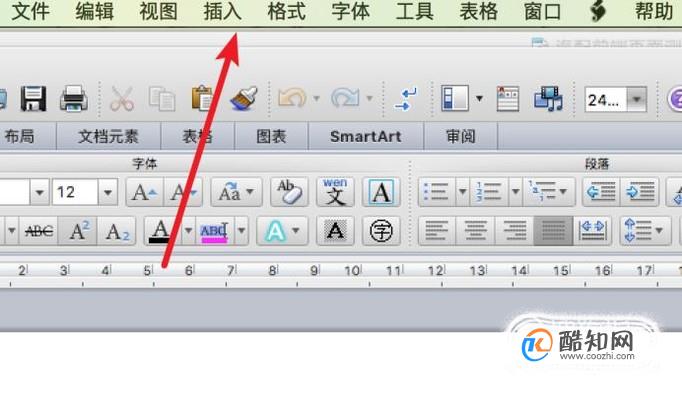
Task: Toggle character shading A icon
Action: coord(335,231)
